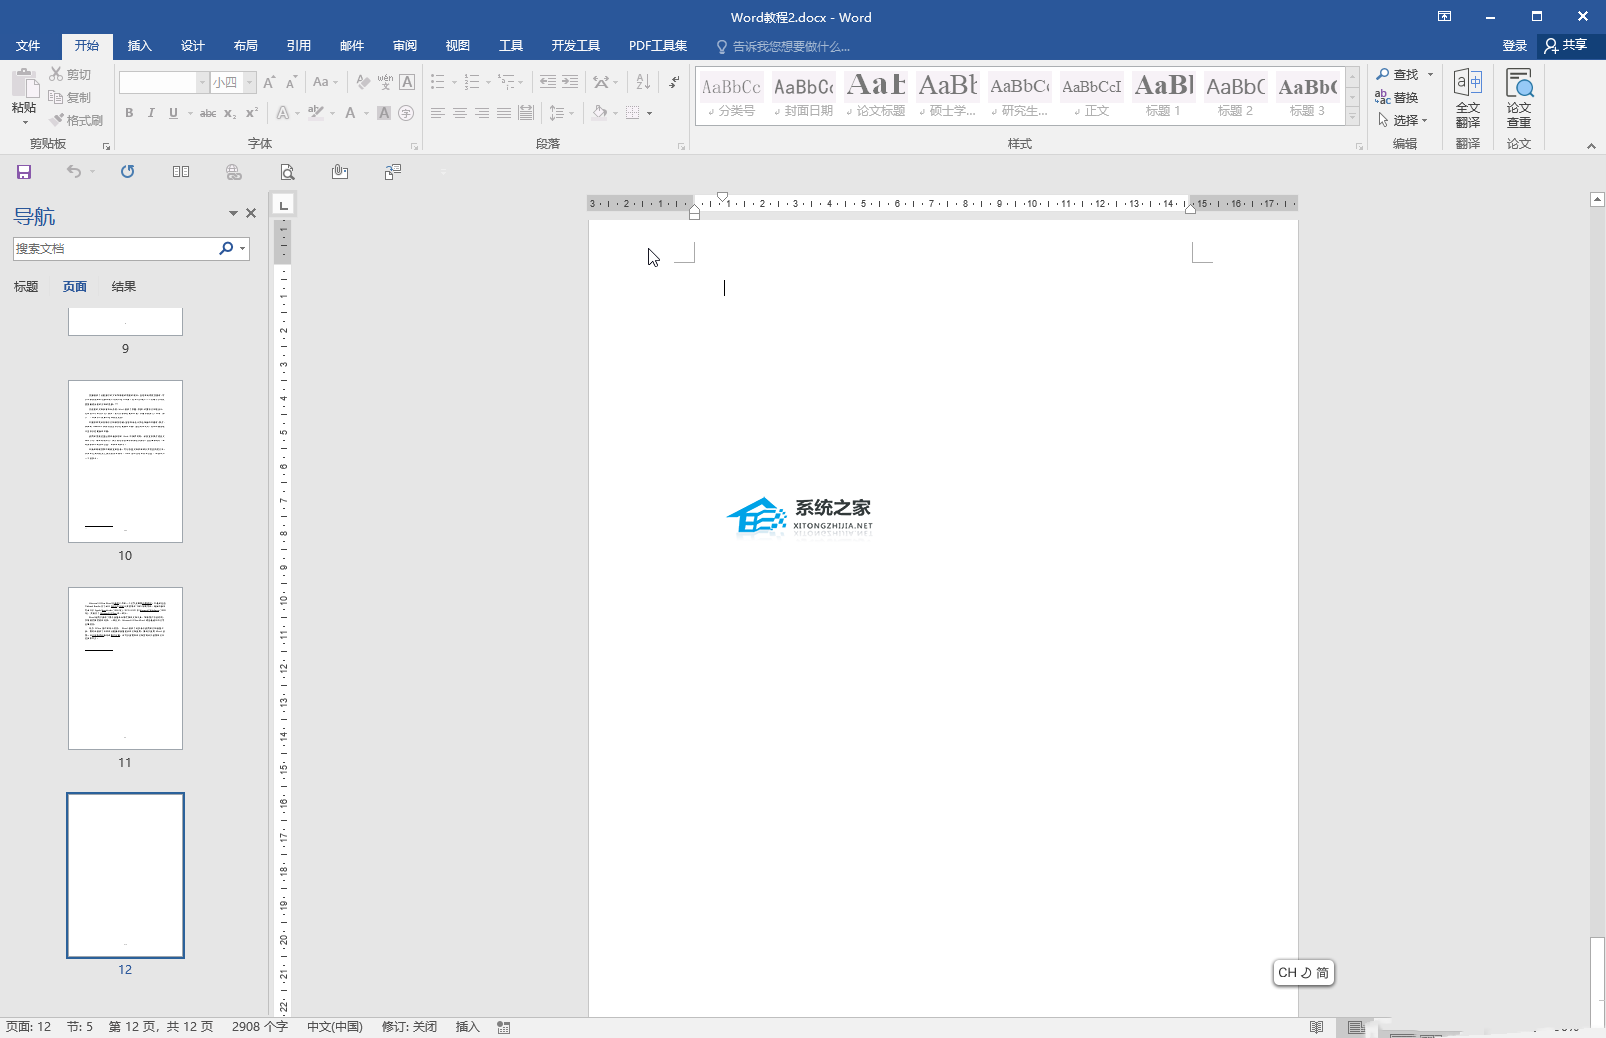
Task: Toggle Bold formatting
Action: [x=129, y=113]
